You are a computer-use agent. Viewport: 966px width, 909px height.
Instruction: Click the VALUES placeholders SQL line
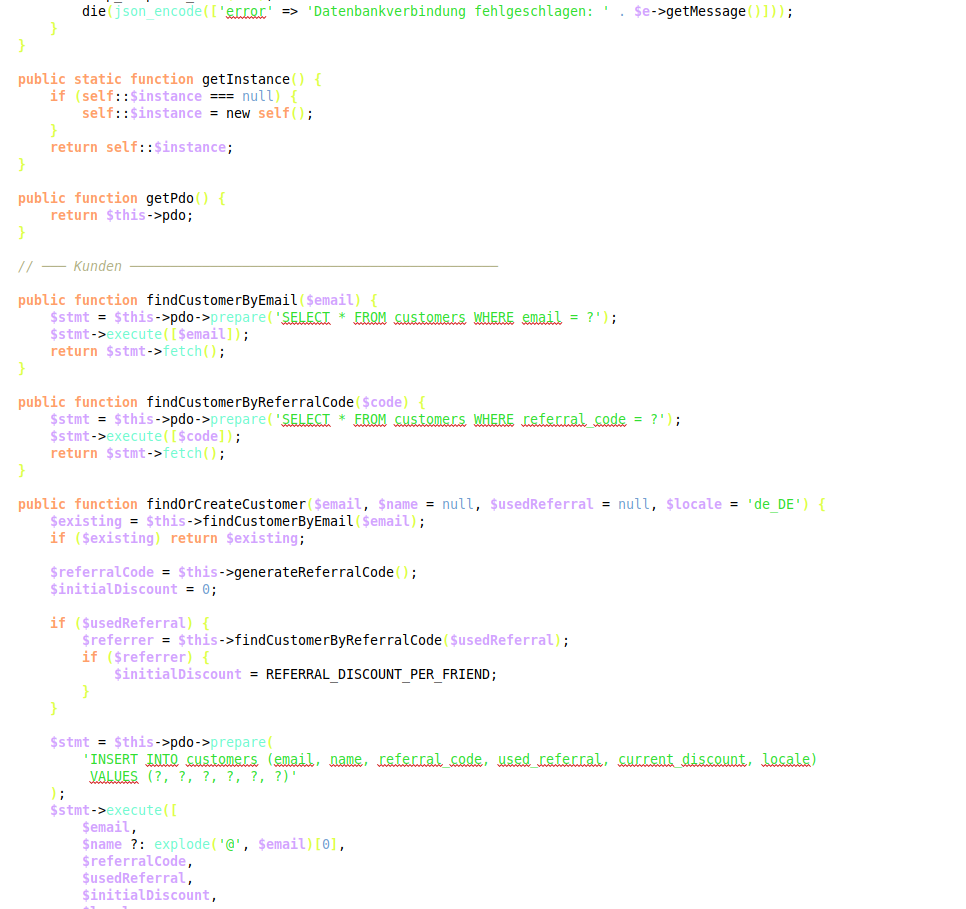[194, 776]
